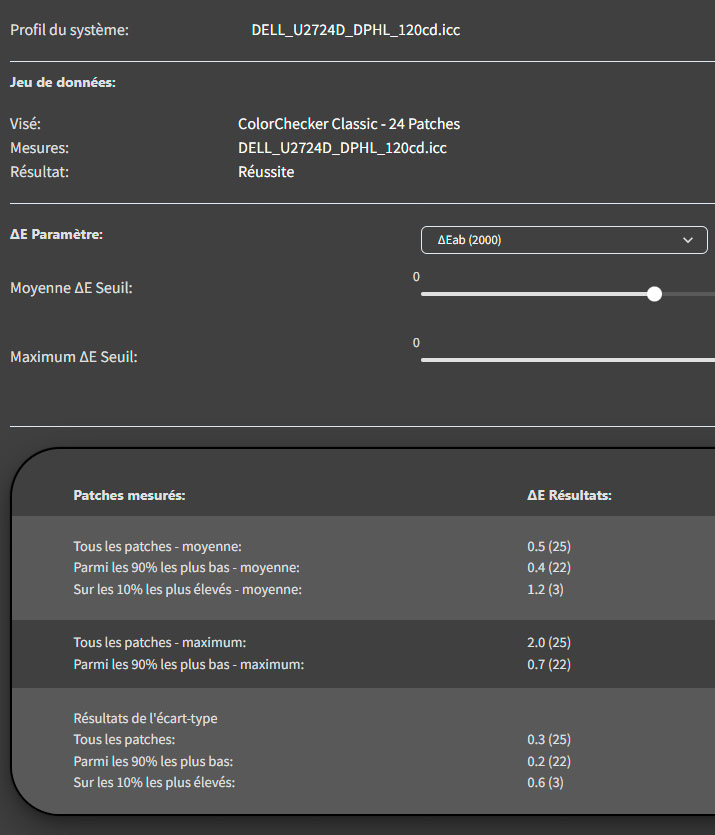The height and width of the screenshot is (835, 715).
Task: Click the value 0.4 (22)
Action: click(549, 568)
